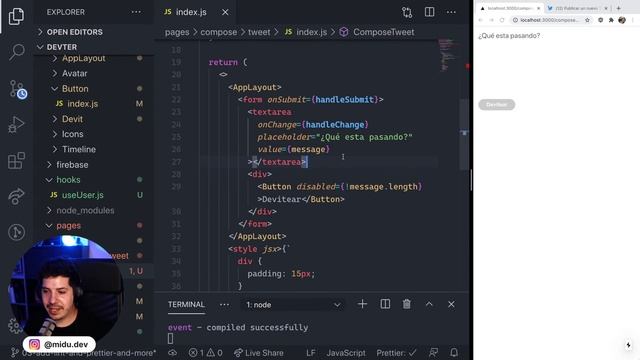640x360 pixels.
Task: Reload the page in browser
Action: (502, 20)
